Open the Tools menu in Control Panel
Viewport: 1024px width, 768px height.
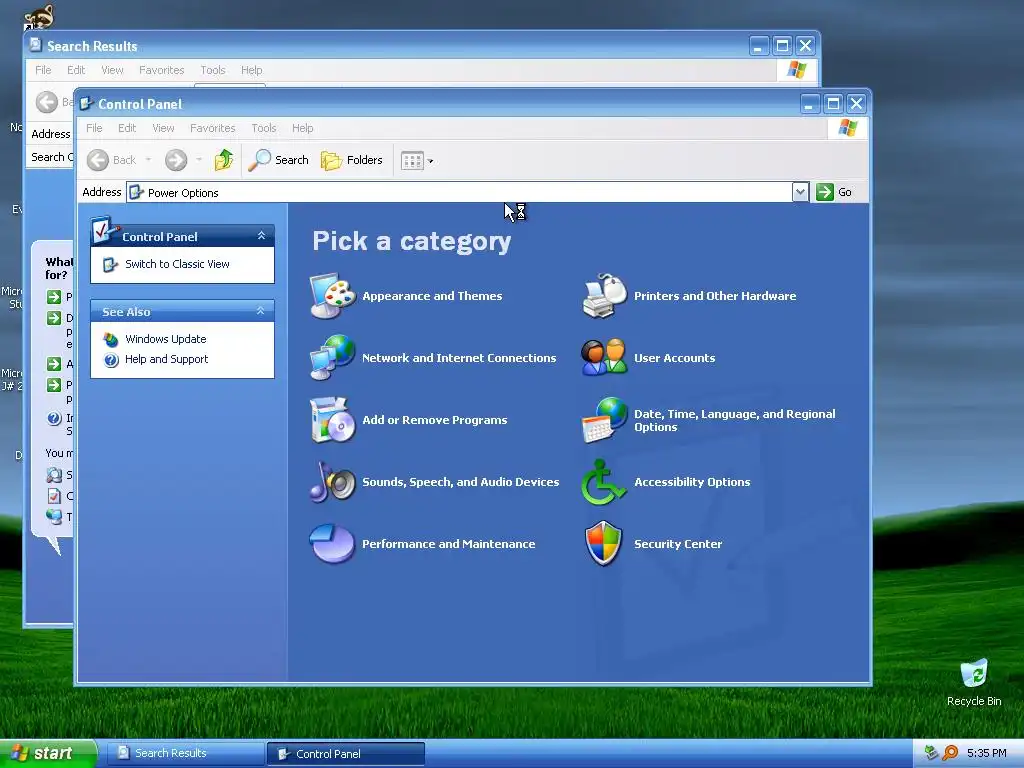pyautogui.click(x=264, y=128)
